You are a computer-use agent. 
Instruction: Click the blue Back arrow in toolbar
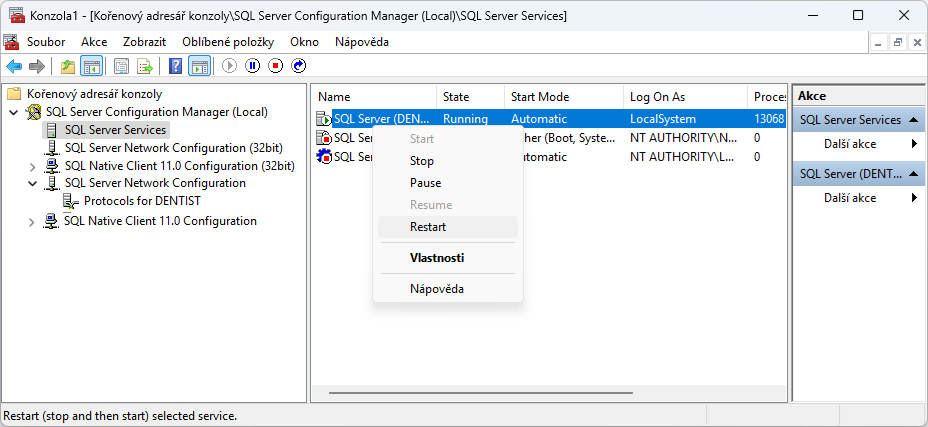[14, 66]
